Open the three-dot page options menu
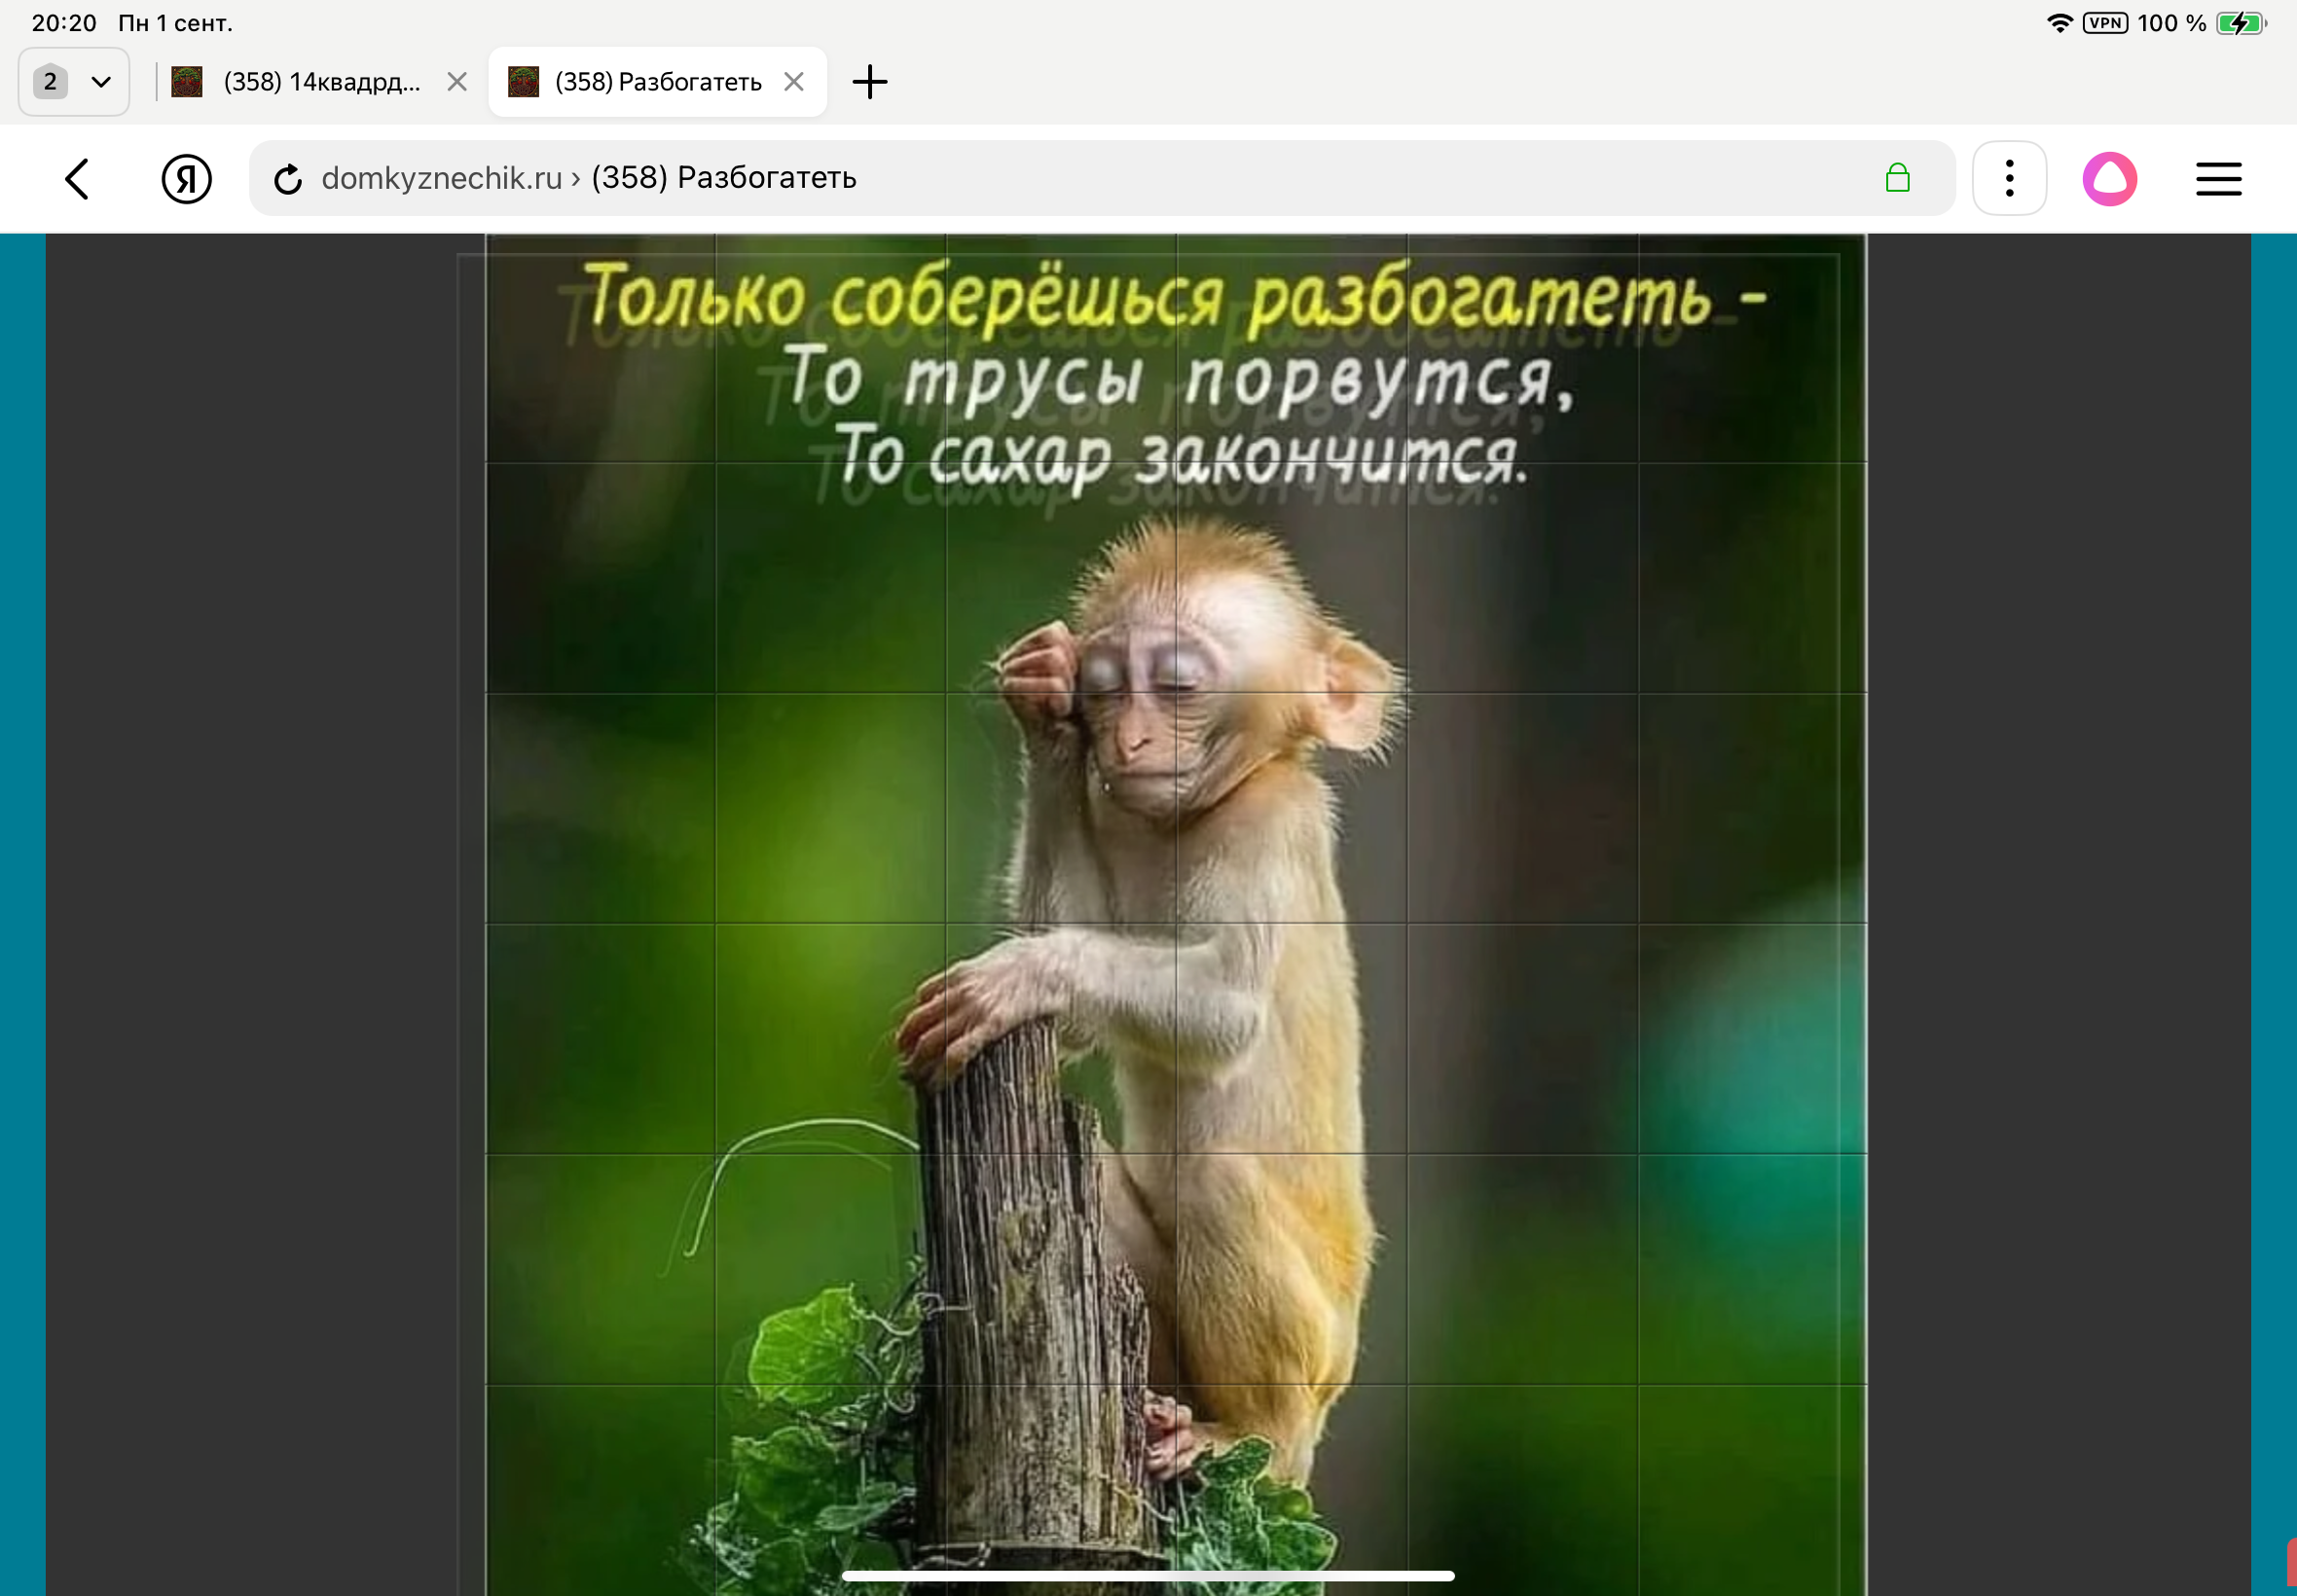This screenshot has width=2297, height=1596. [x=2009, y=178]
